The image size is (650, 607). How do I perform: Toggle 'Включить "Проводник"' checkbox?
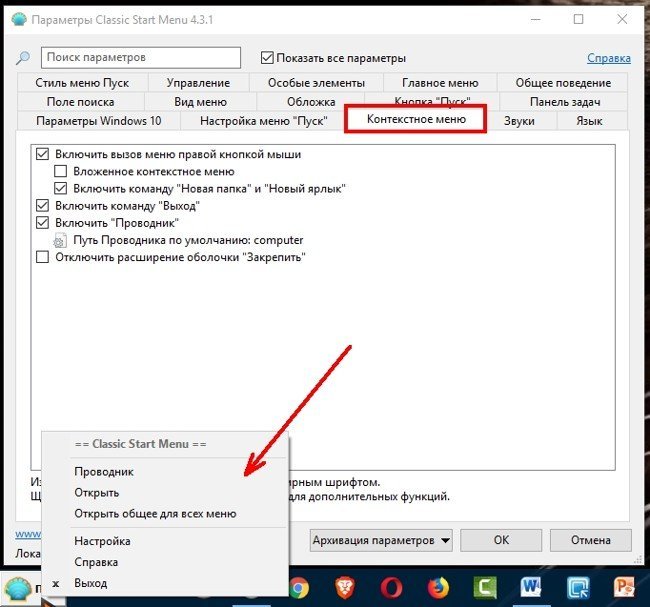point(42,223)
